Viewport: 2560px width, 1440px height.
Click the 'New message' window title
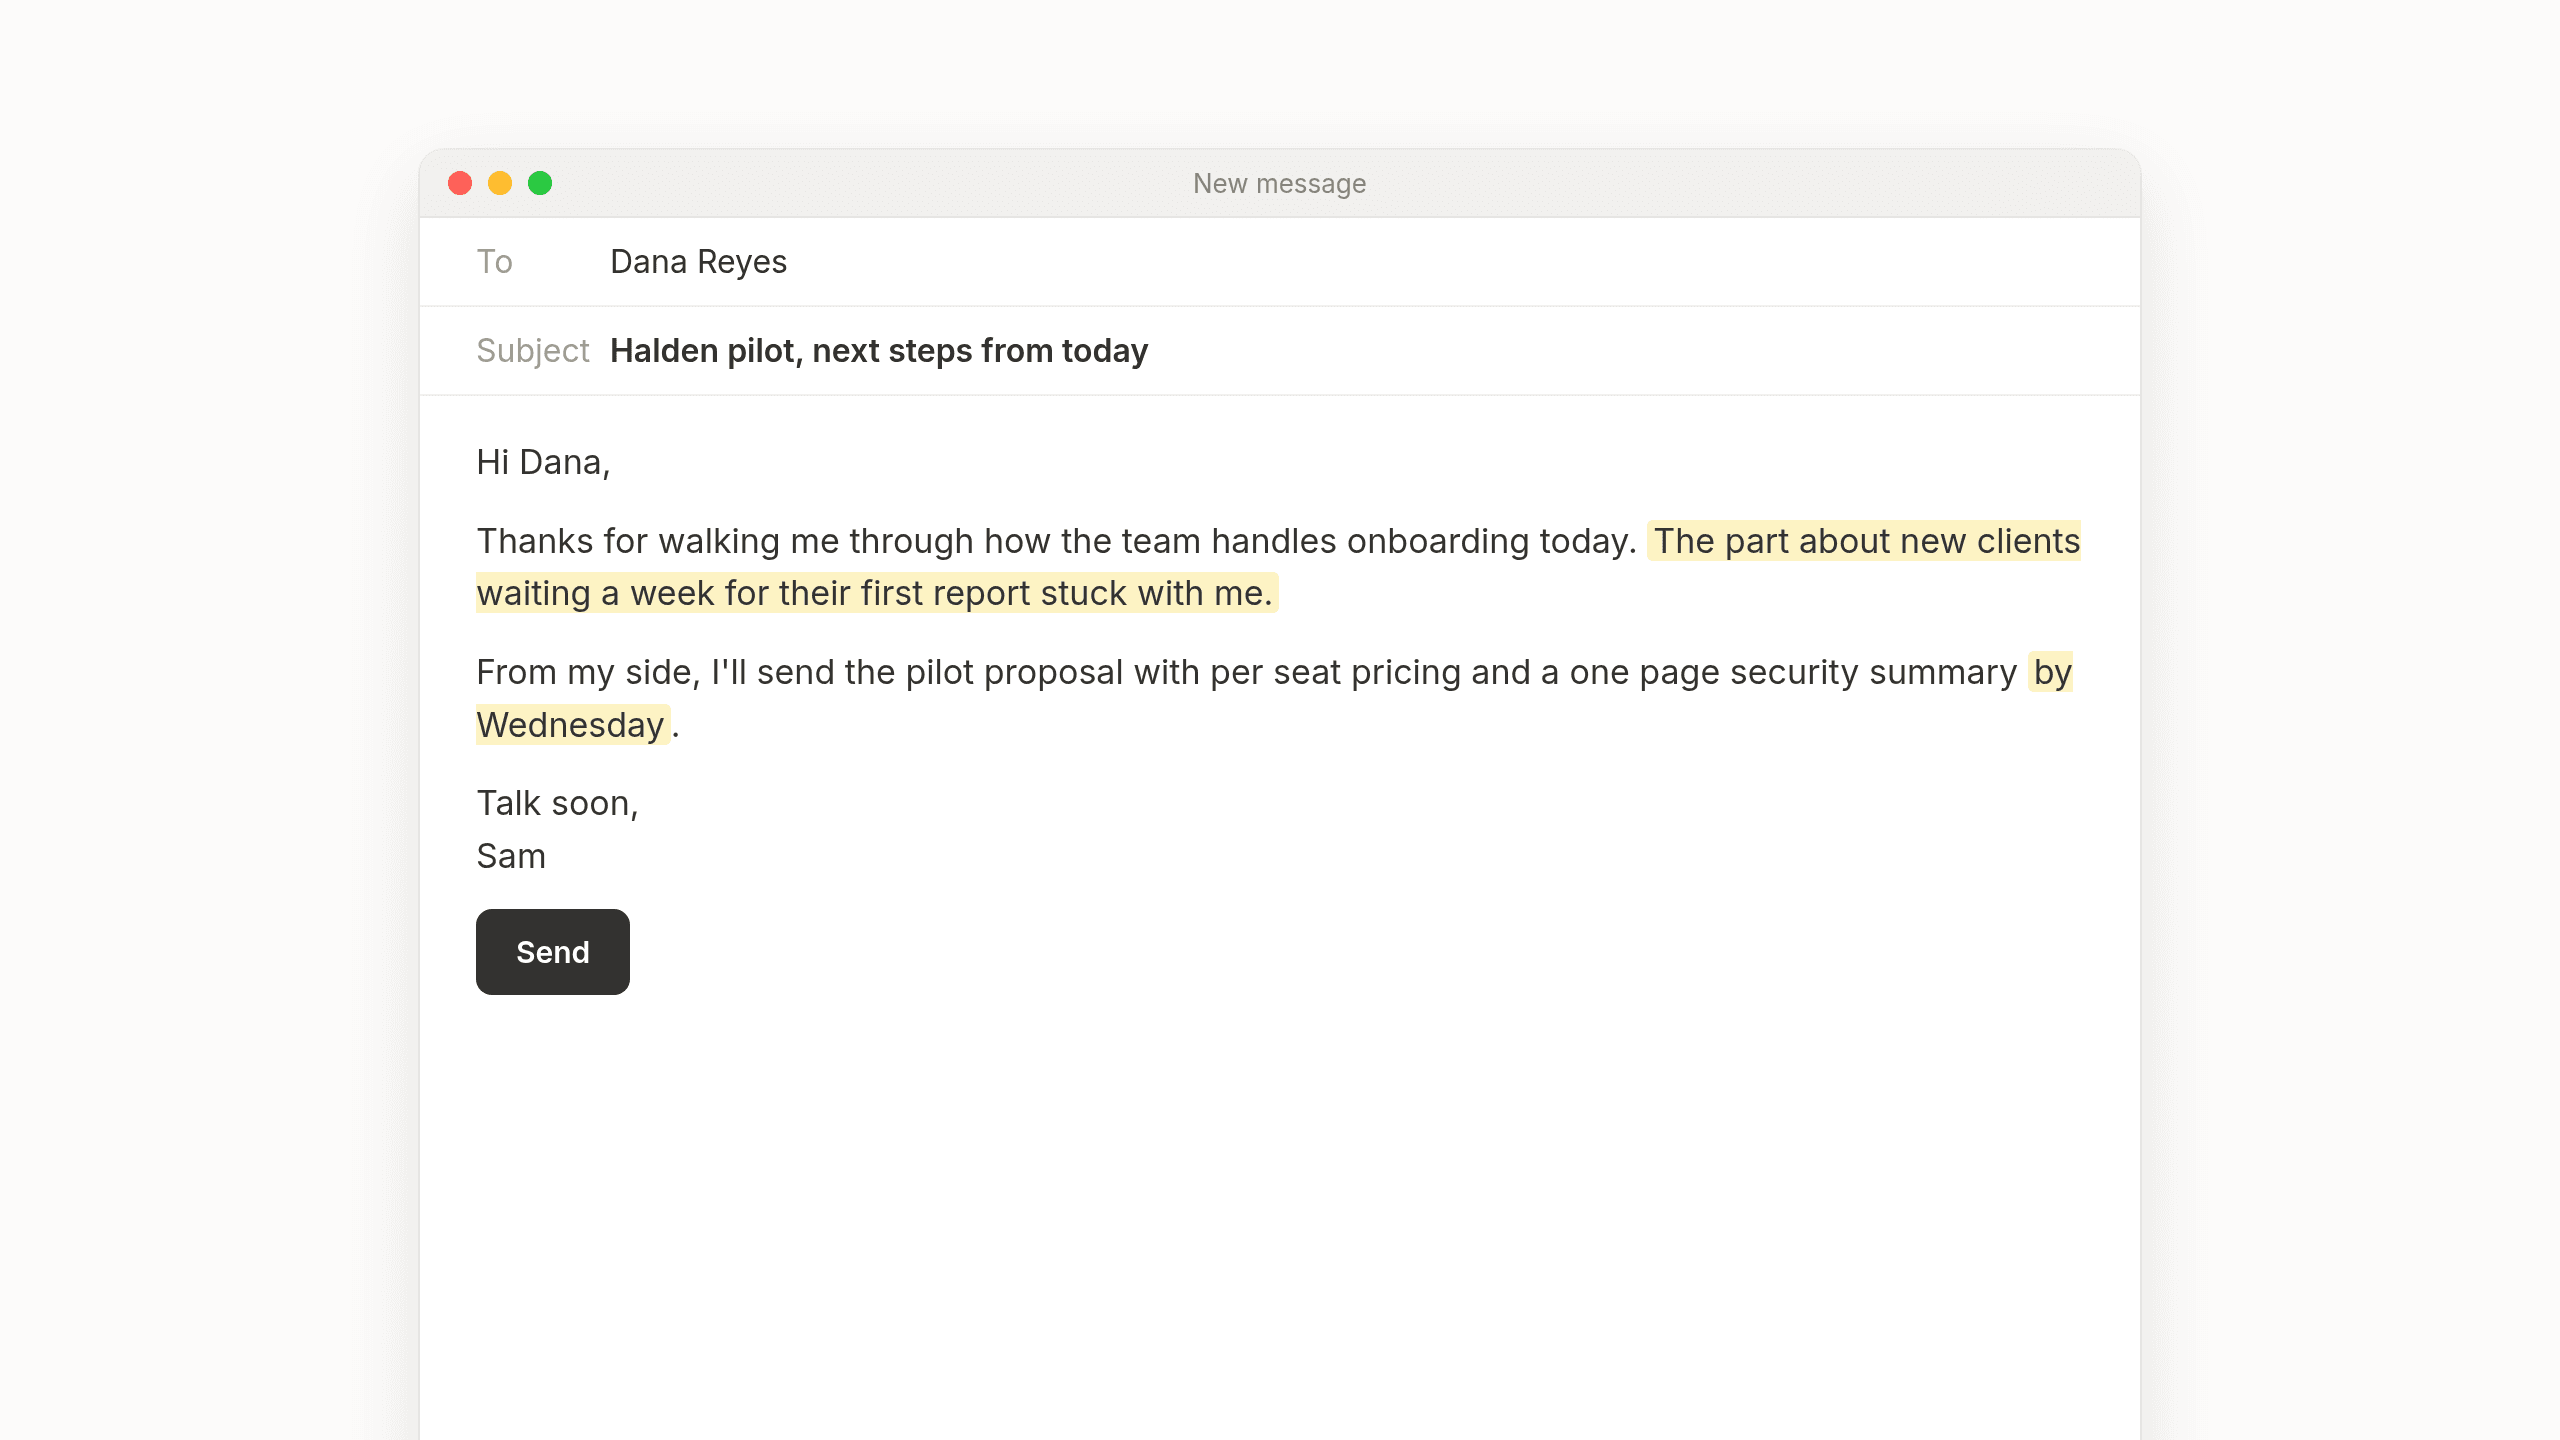coord(1279,183)
